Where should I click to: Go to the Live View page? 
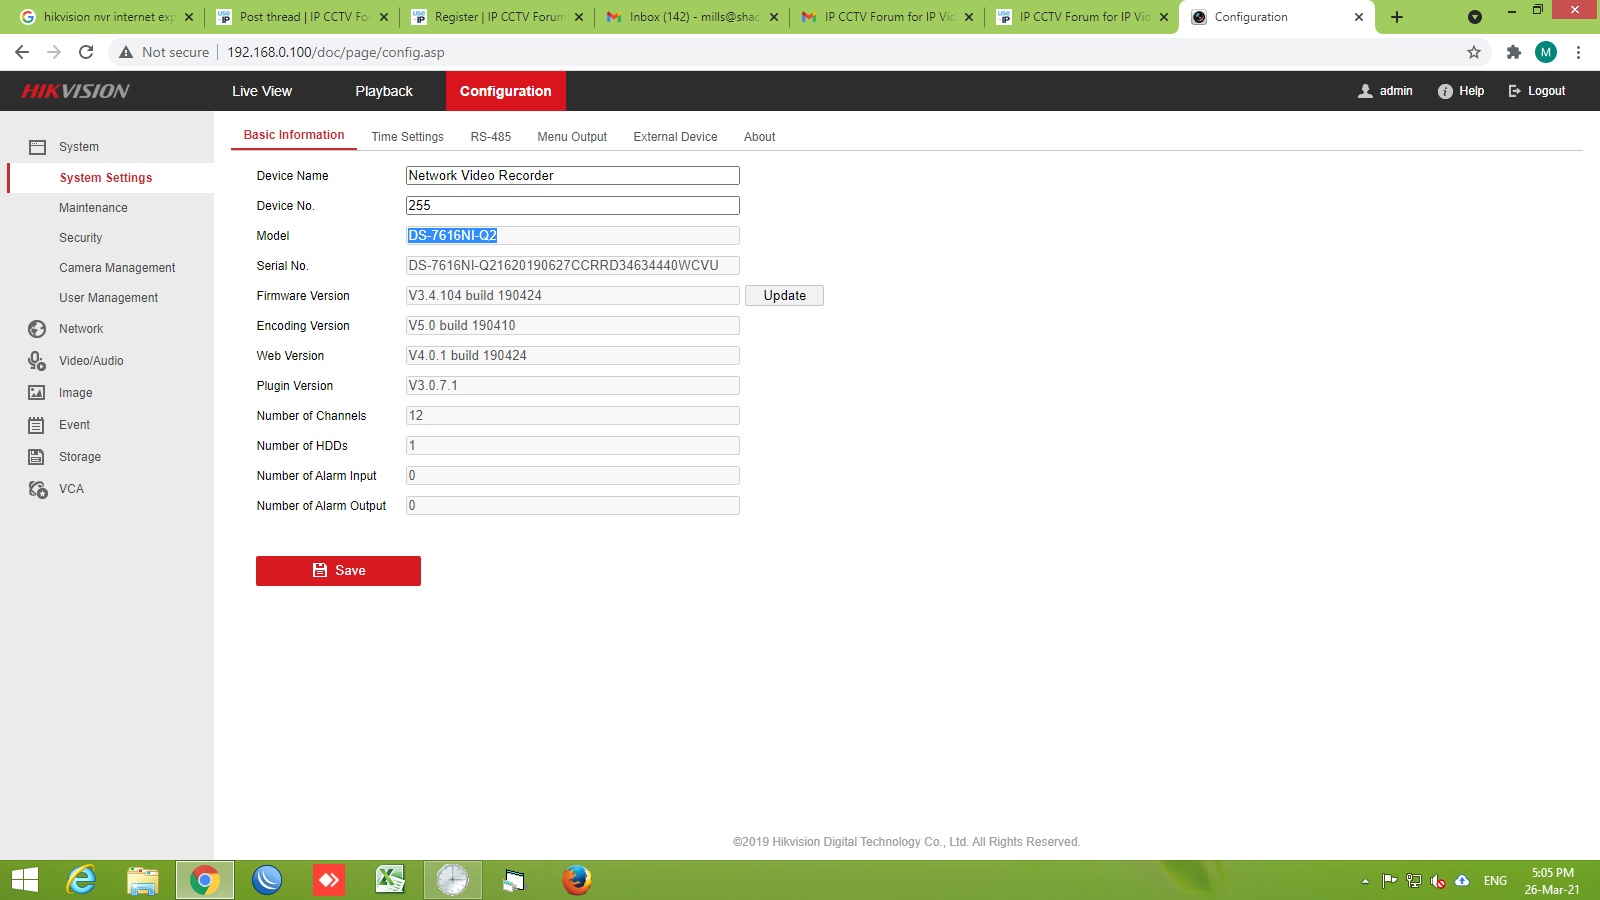click(262, 91)
